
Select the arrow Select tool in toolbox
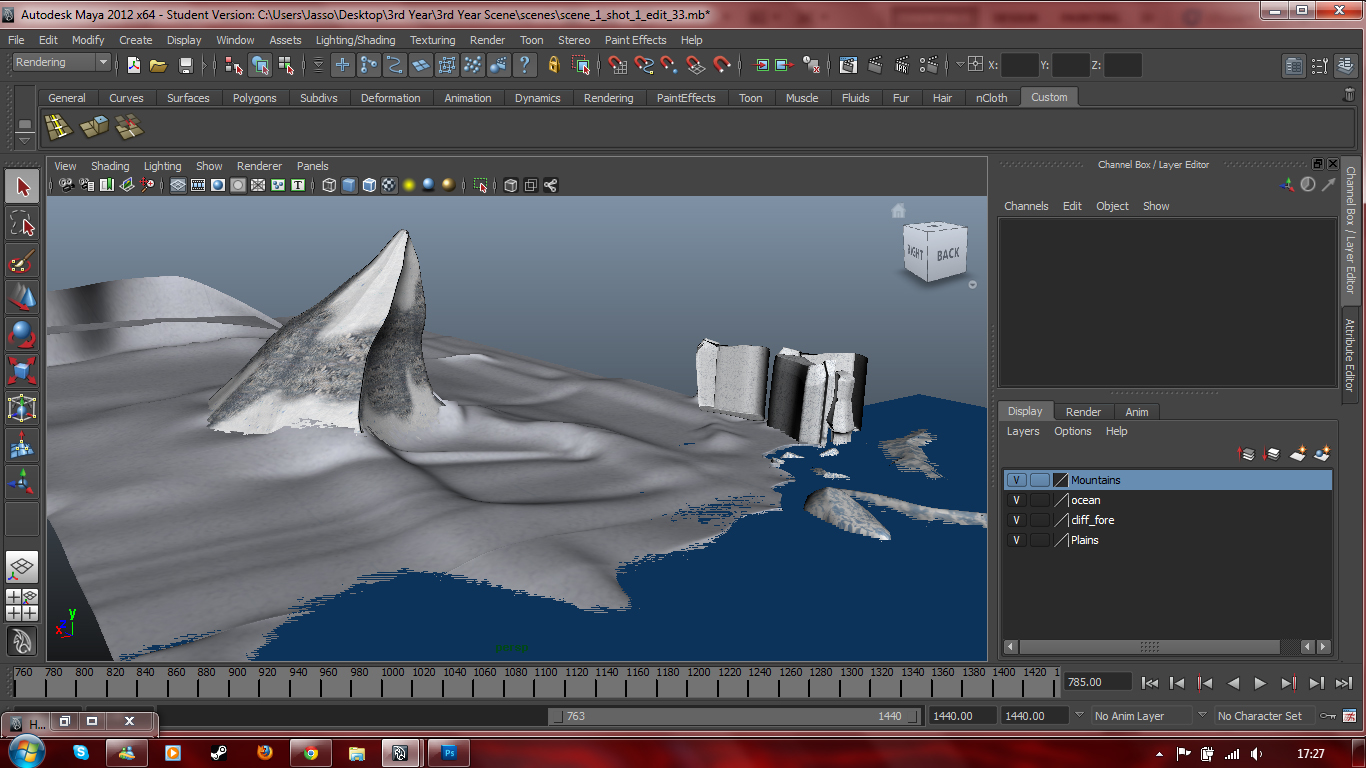pos(22,187)
